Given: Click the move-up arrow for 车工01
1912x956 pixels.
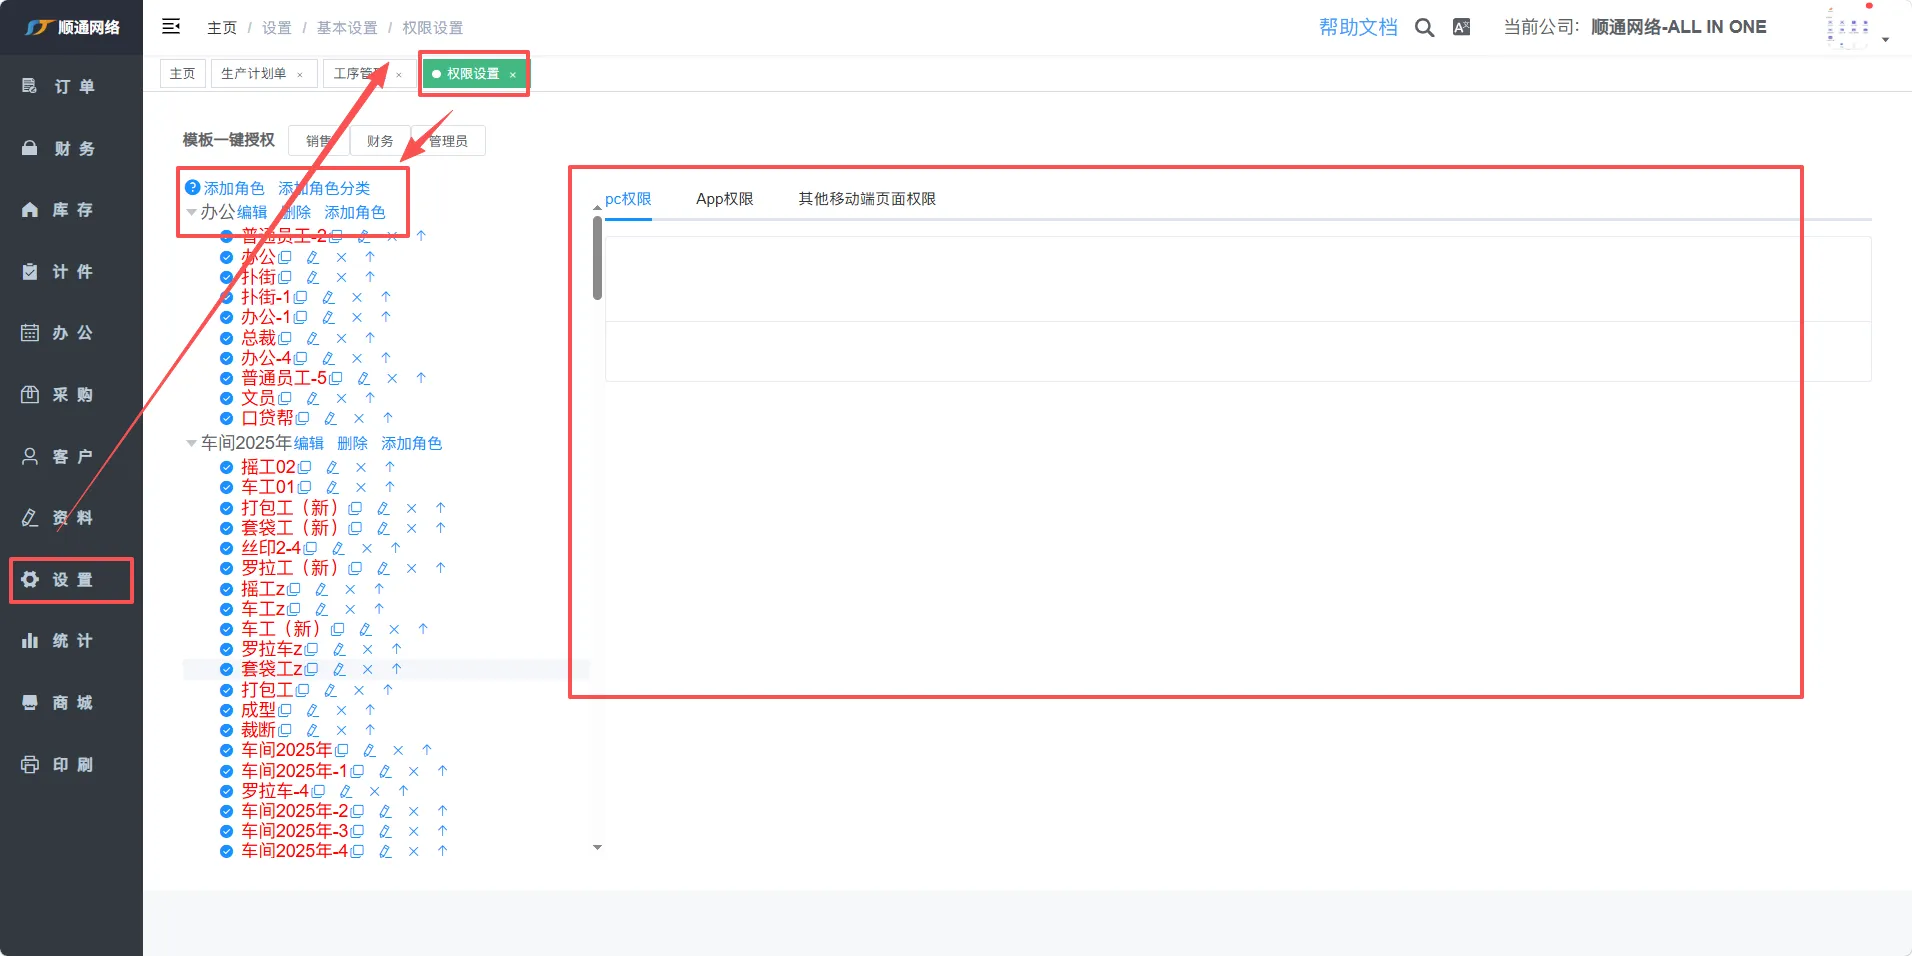Looking at the screenshot, I should tap(390, 487).
